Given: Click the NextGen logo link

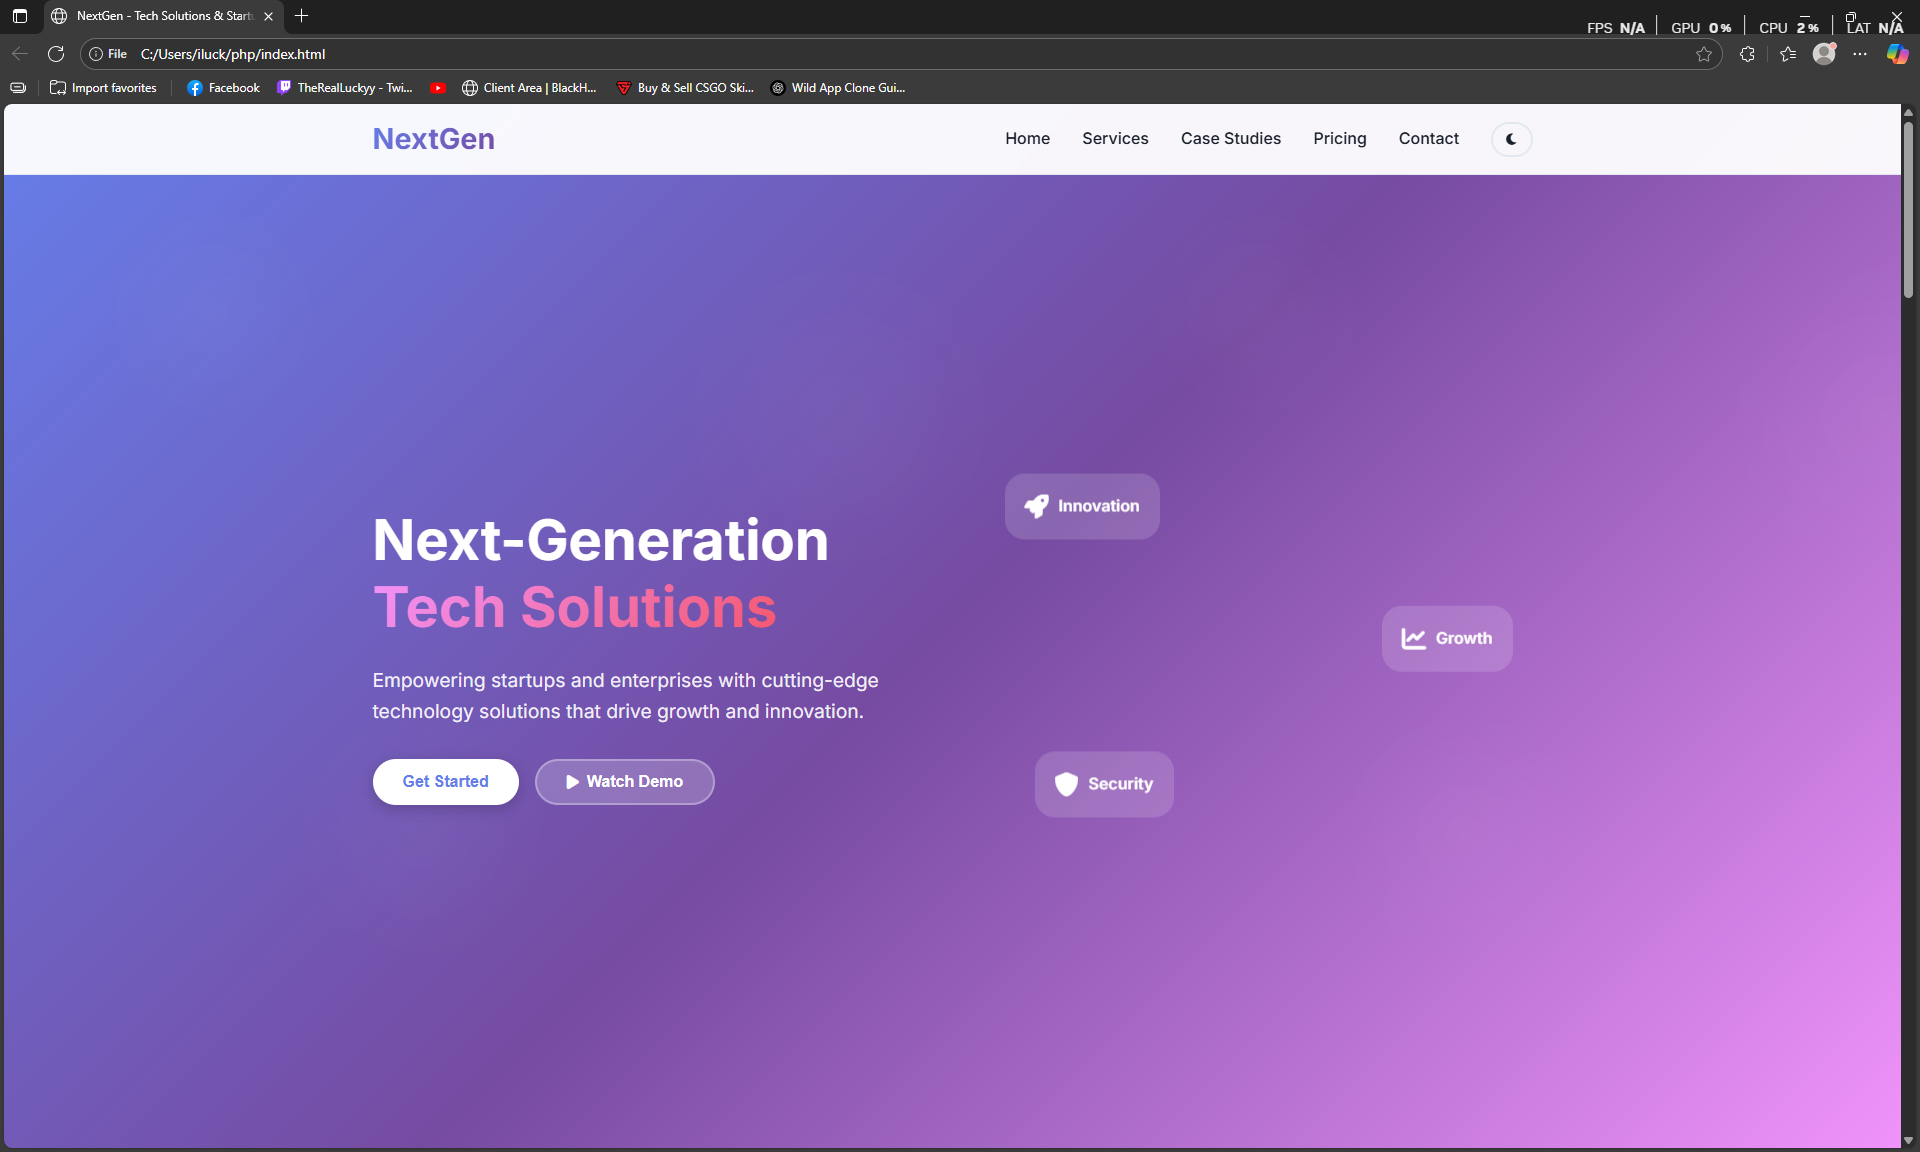Looking at the screenshot, I should pyautogui.click(x=433, y=138).
